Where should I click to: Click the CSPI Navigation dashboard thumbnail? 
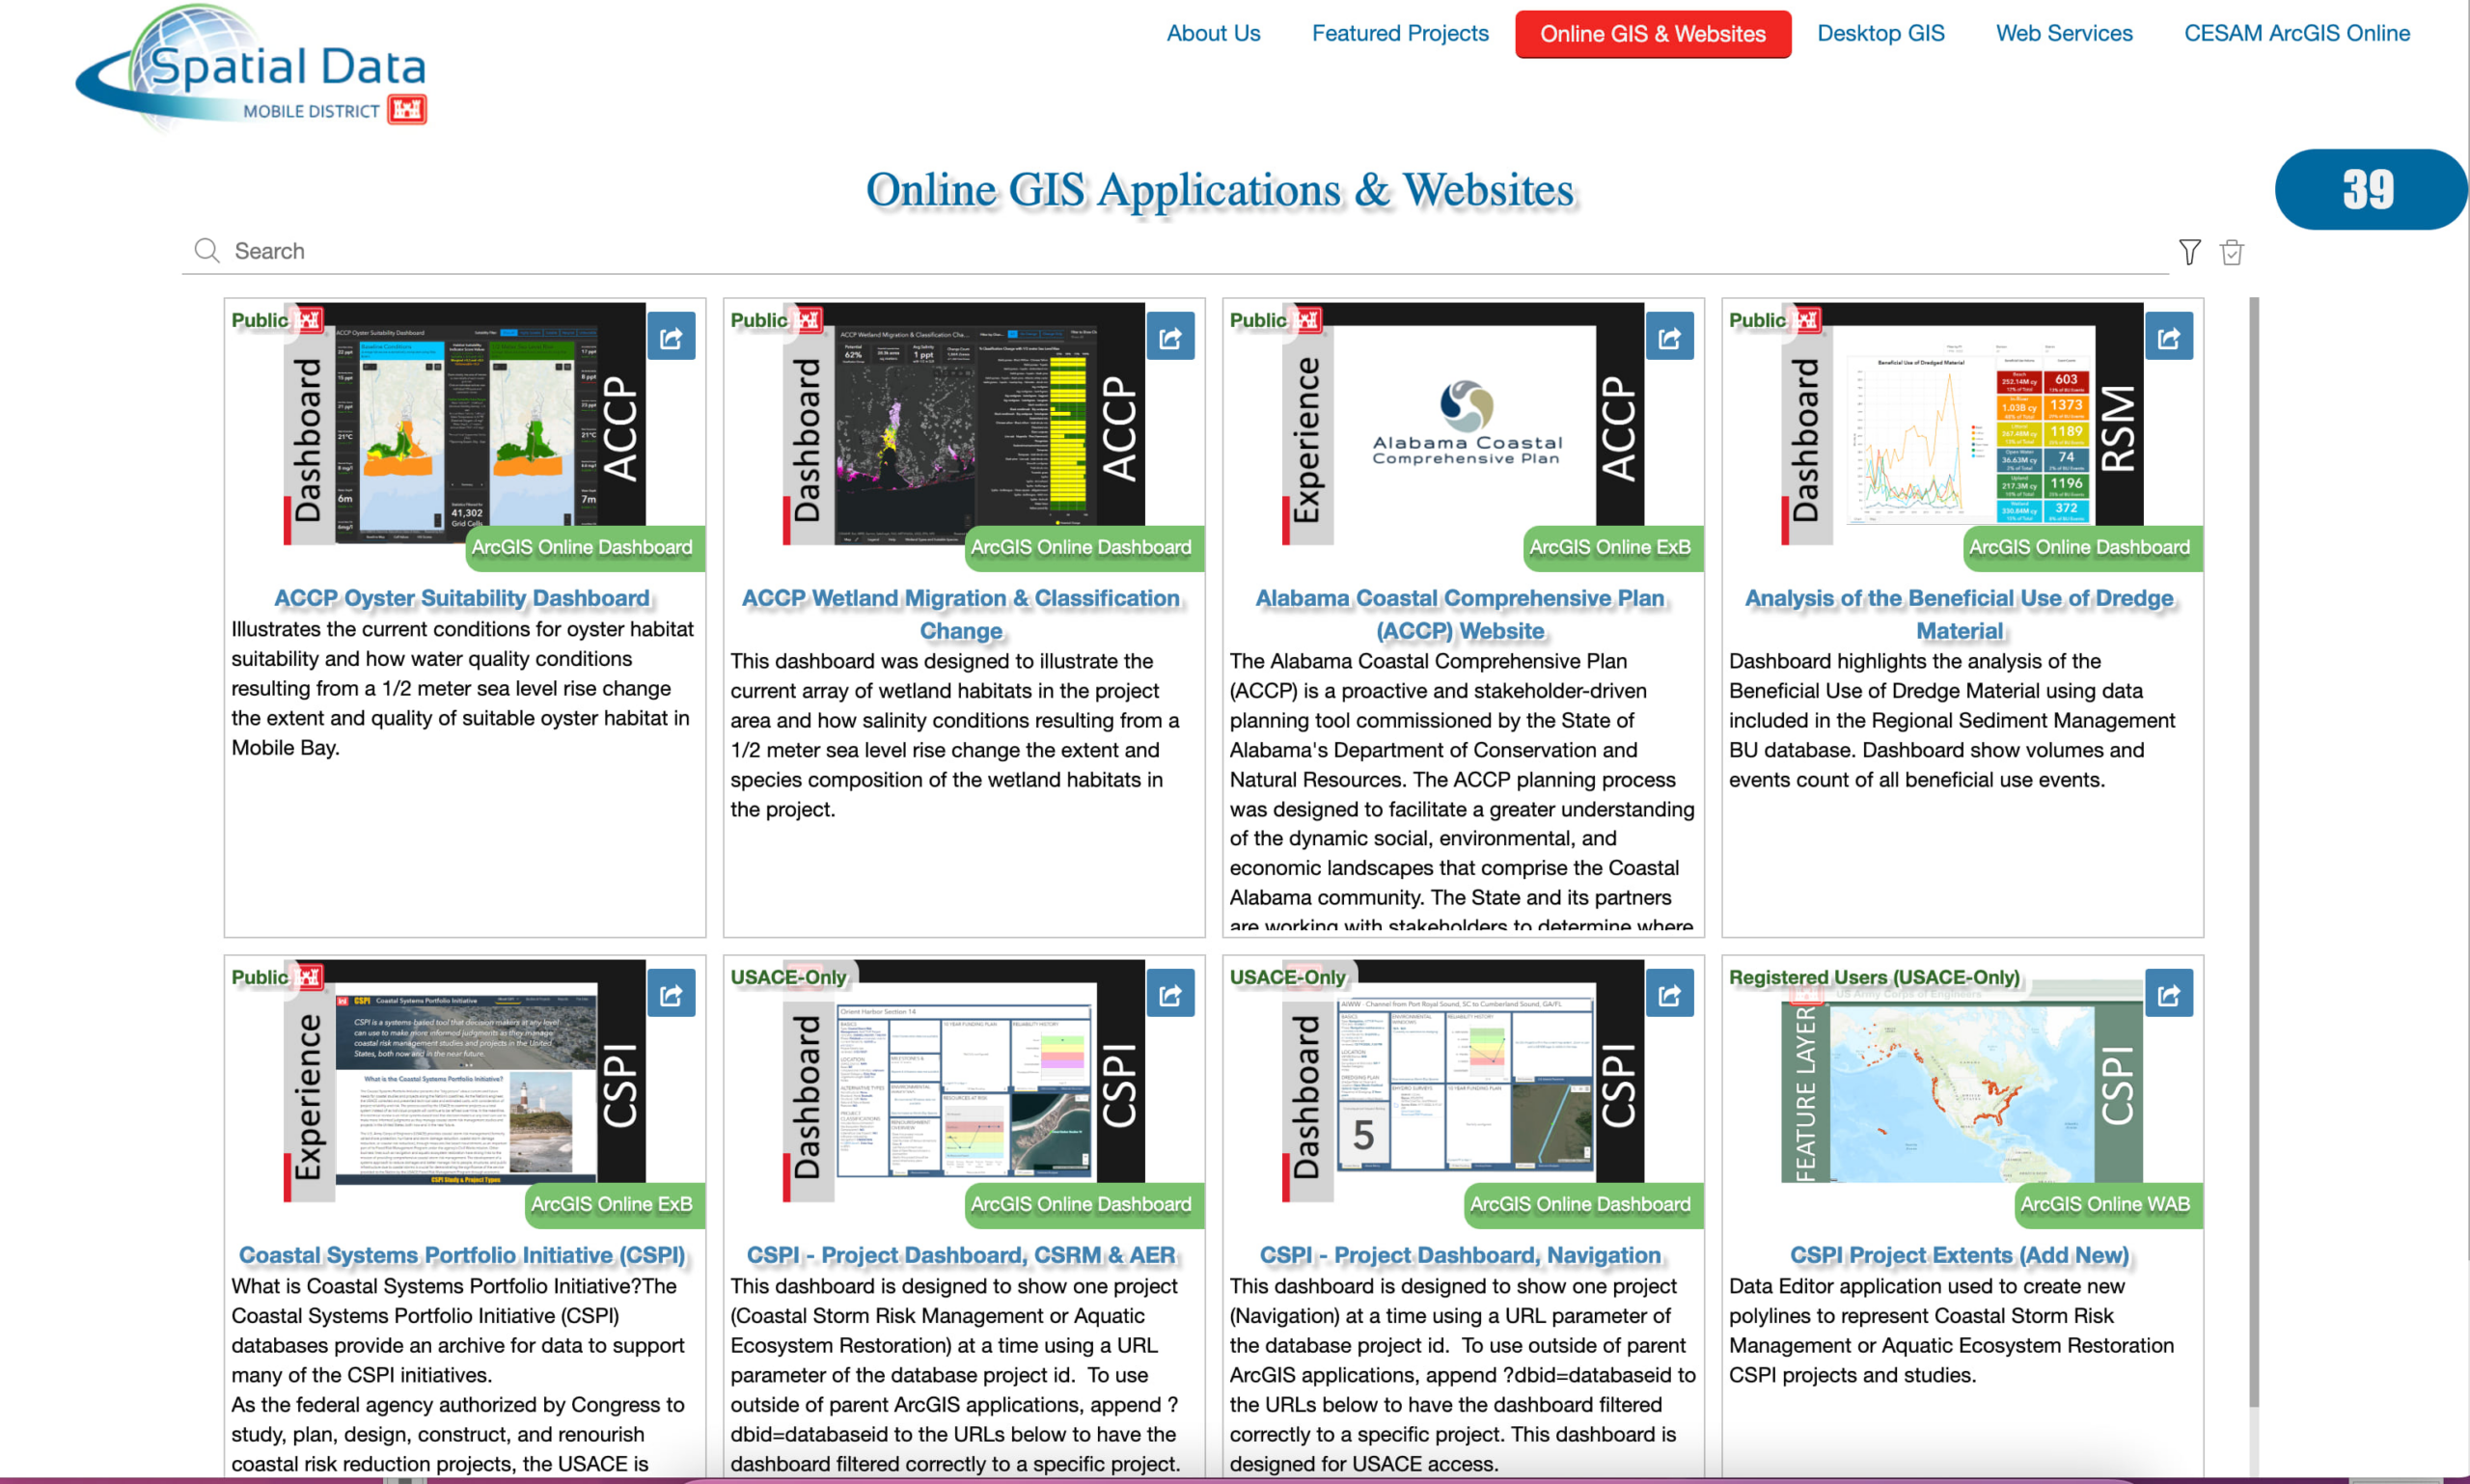pyautogui.click(x=1464, y=1080)
